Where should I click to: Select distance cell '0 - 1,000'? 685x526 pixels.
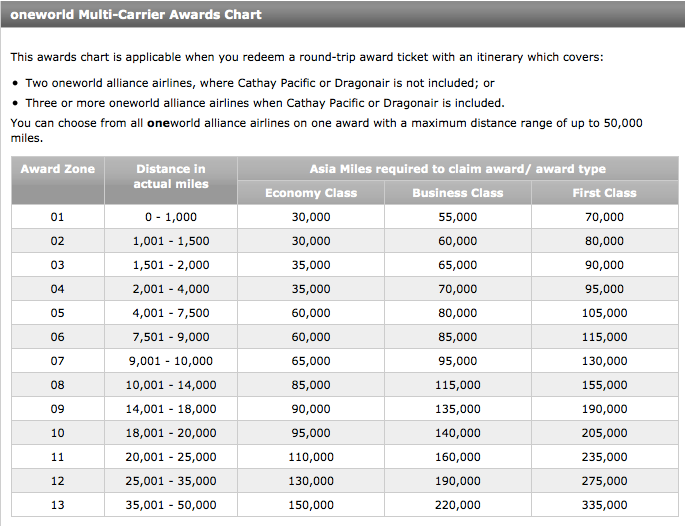coord(171,217)
